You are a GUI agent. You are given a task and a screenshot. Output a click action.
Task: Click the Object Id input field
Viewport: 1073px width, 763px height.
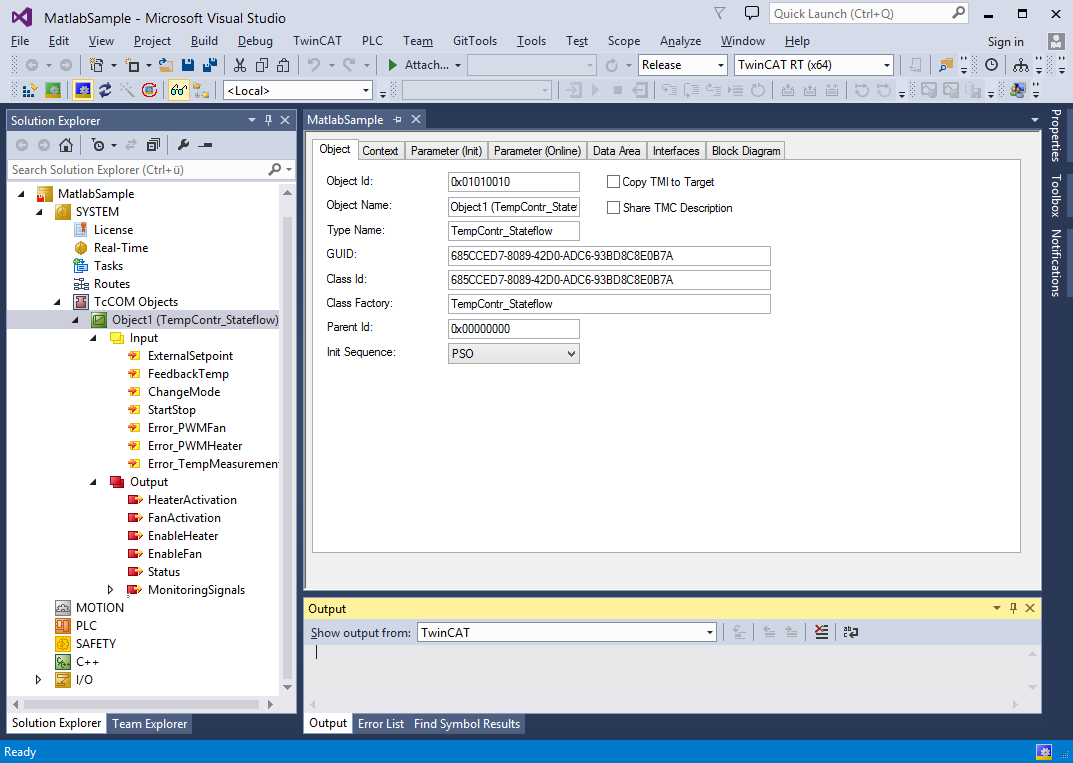[x=513, y=182]
